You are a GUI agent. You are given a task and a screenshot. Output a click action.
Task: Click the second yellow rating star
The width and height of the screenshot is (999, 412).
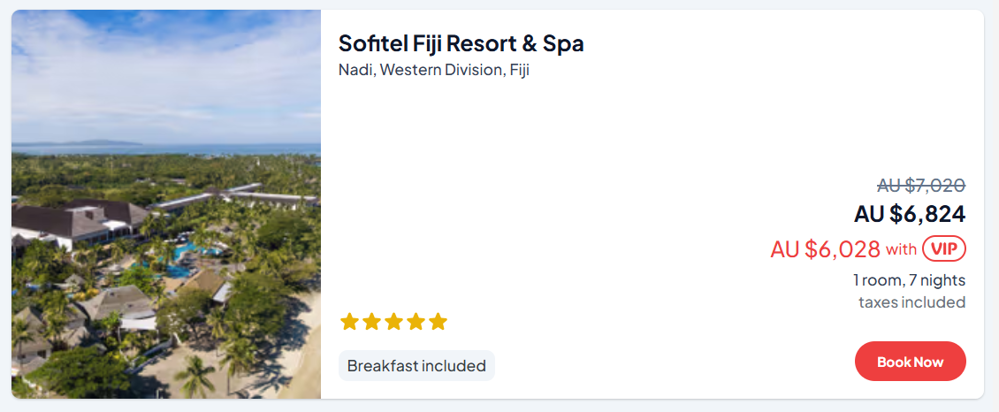pyautogui.click(x=371, y=322)
